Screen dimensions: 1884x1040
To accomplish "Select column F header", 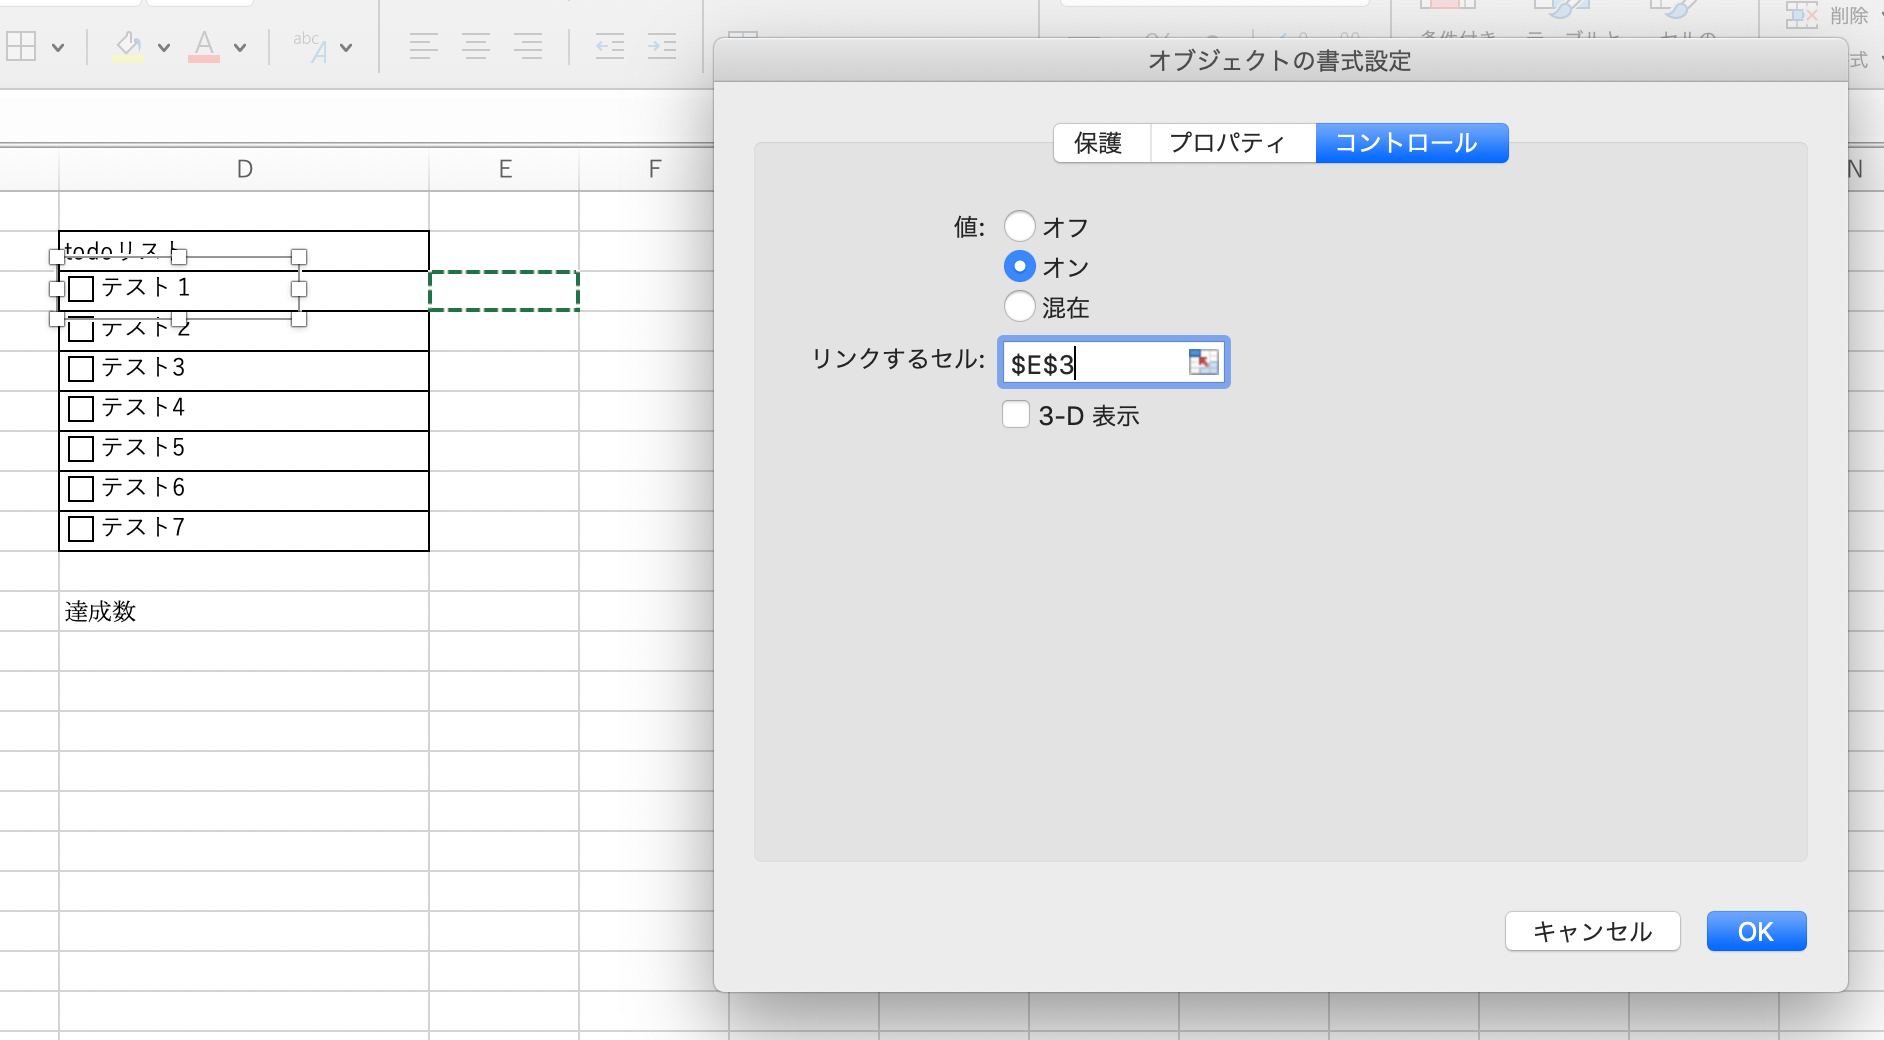I will (654, 169).
